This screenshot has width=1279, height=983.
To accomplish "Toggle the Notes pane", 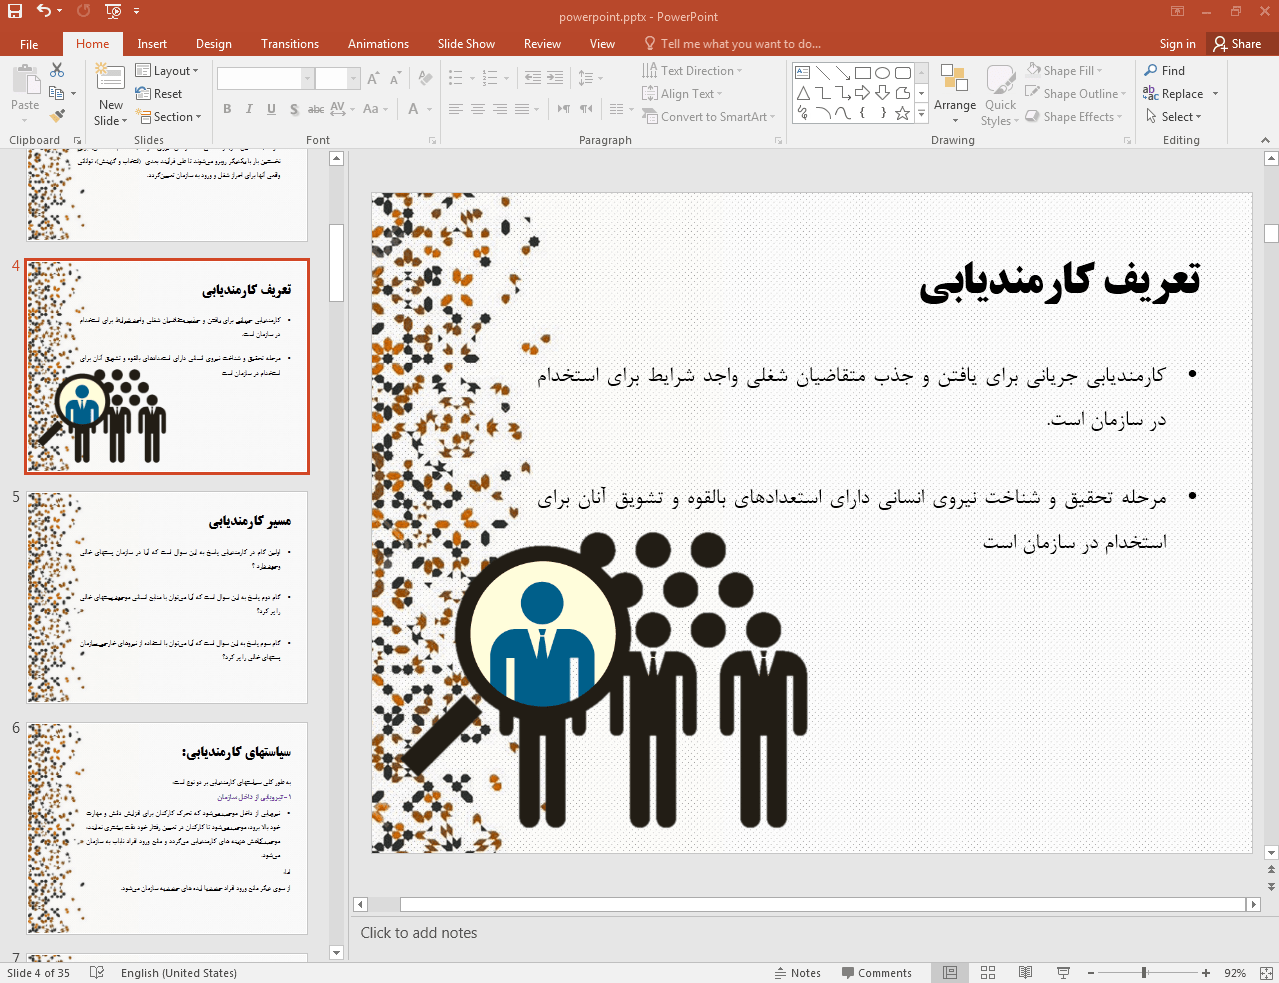I will pyautogui.click(x=797, y=973).
